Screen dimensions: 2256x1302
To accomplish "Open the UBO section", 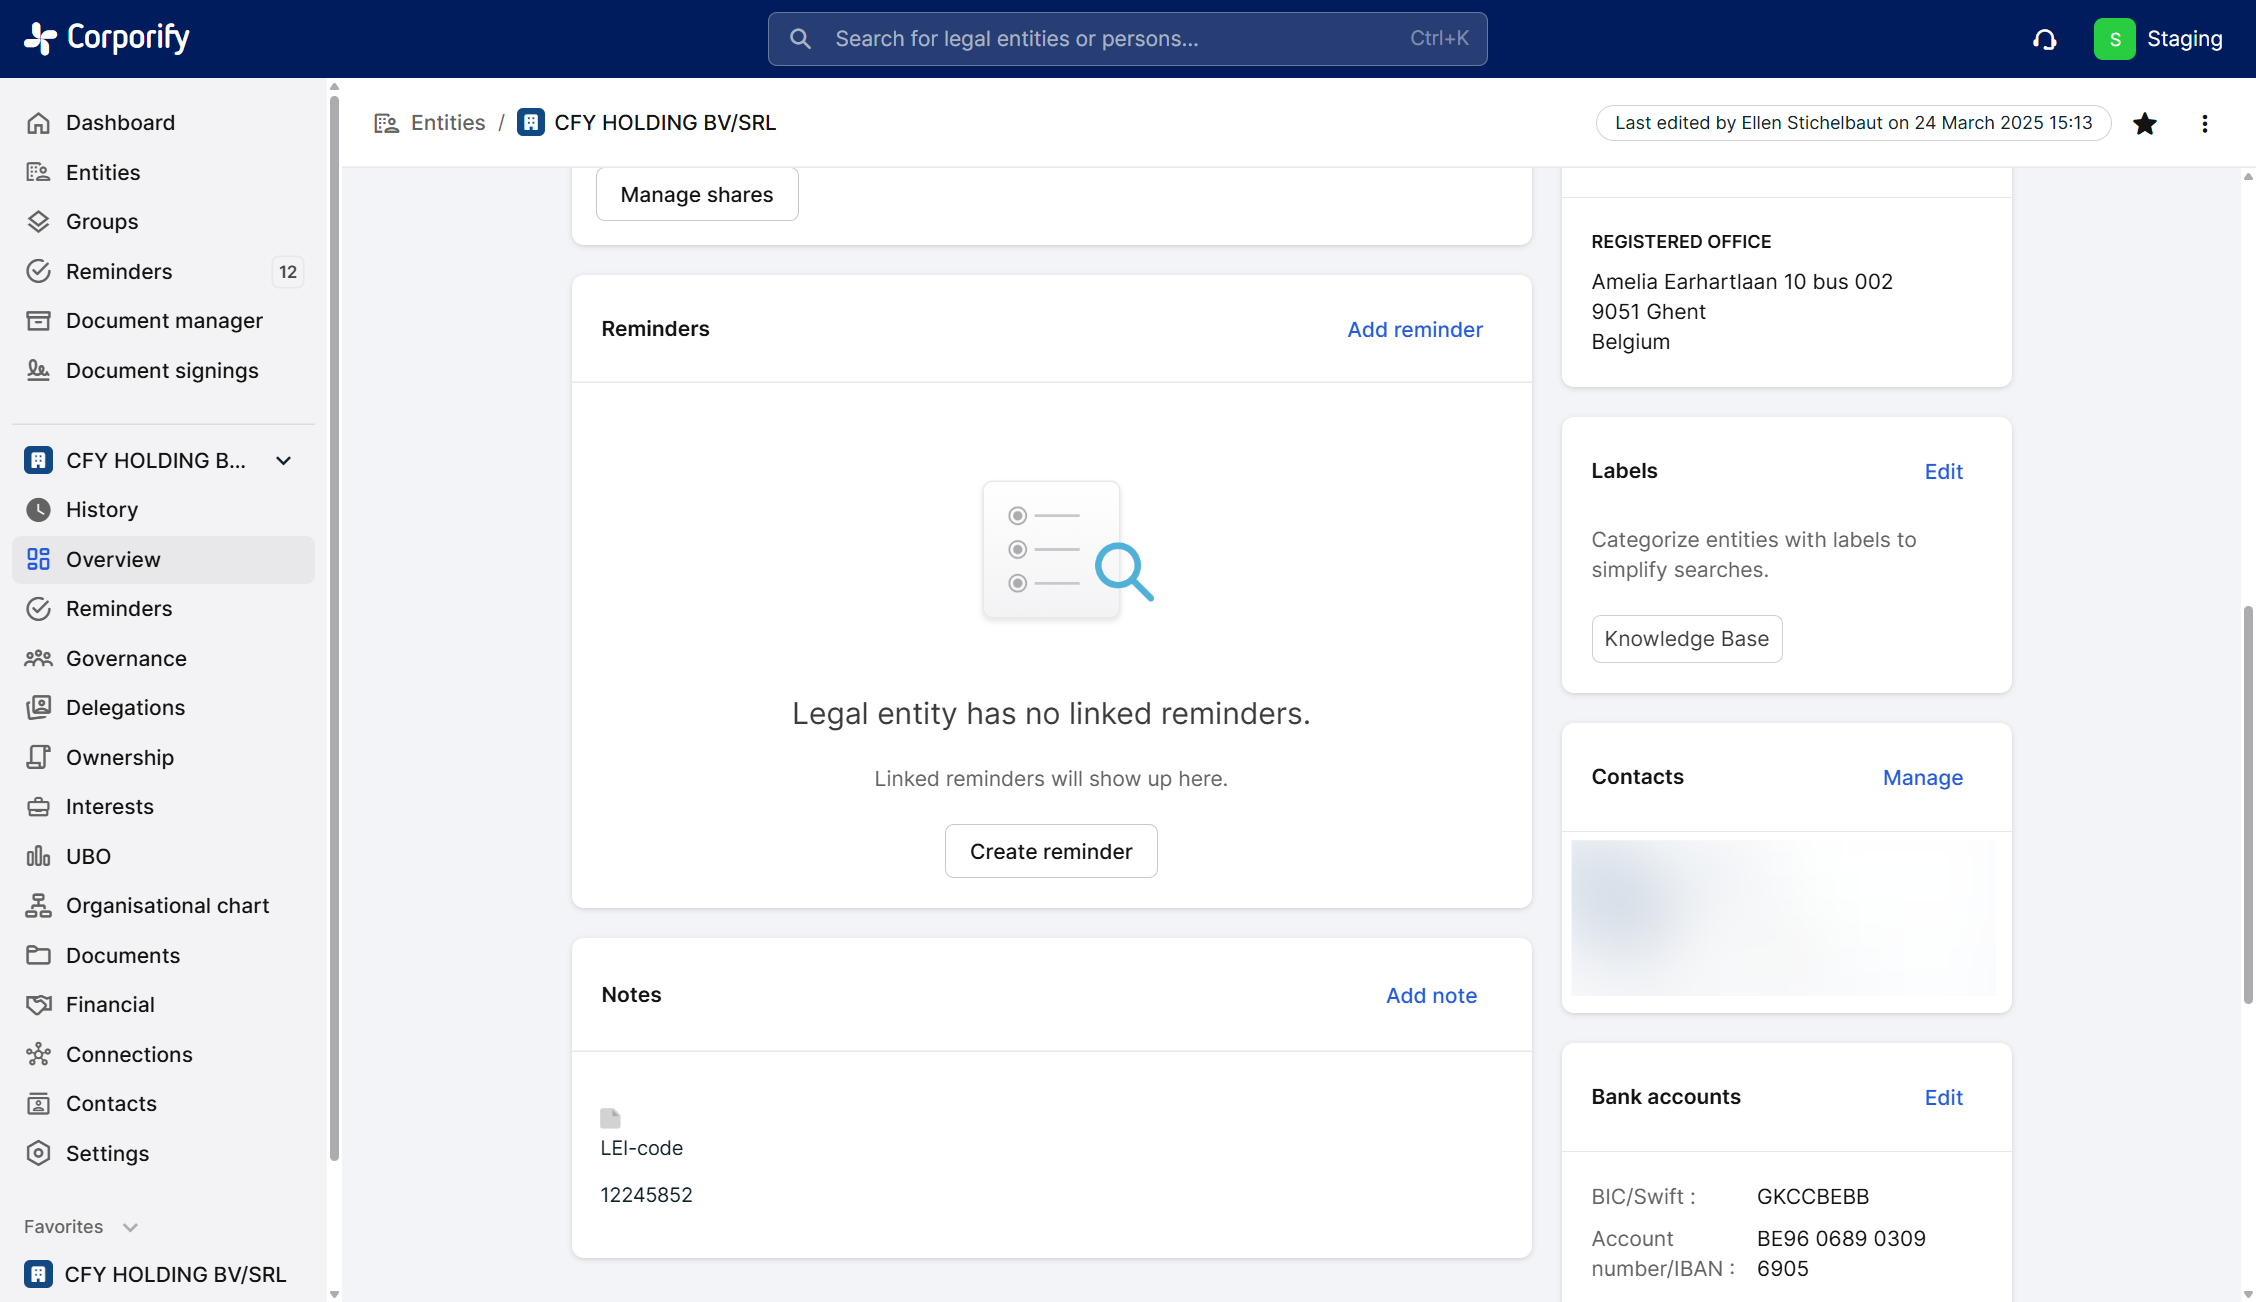I will tap(88, 856).
